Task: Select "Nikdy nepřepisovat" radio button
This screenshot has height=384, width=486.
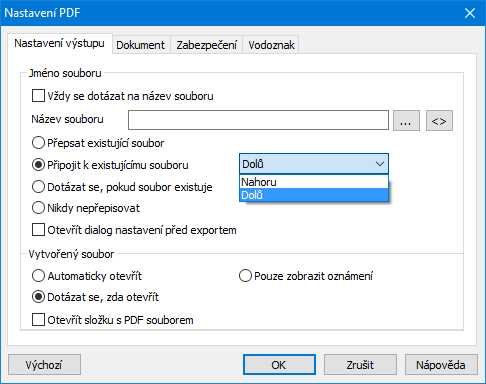Action: coord(38,208)
